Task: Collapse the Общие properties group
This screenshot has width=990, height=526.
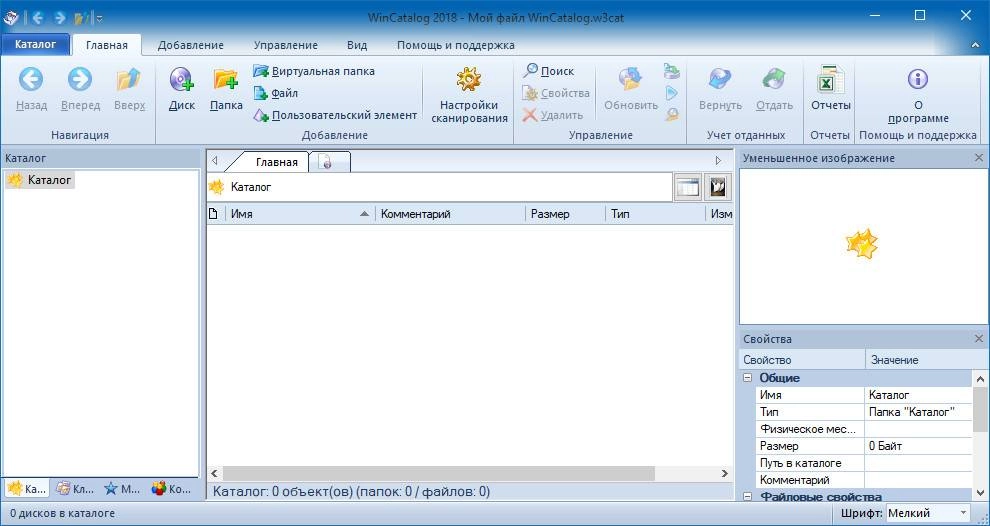Action: tap(748, 378)
